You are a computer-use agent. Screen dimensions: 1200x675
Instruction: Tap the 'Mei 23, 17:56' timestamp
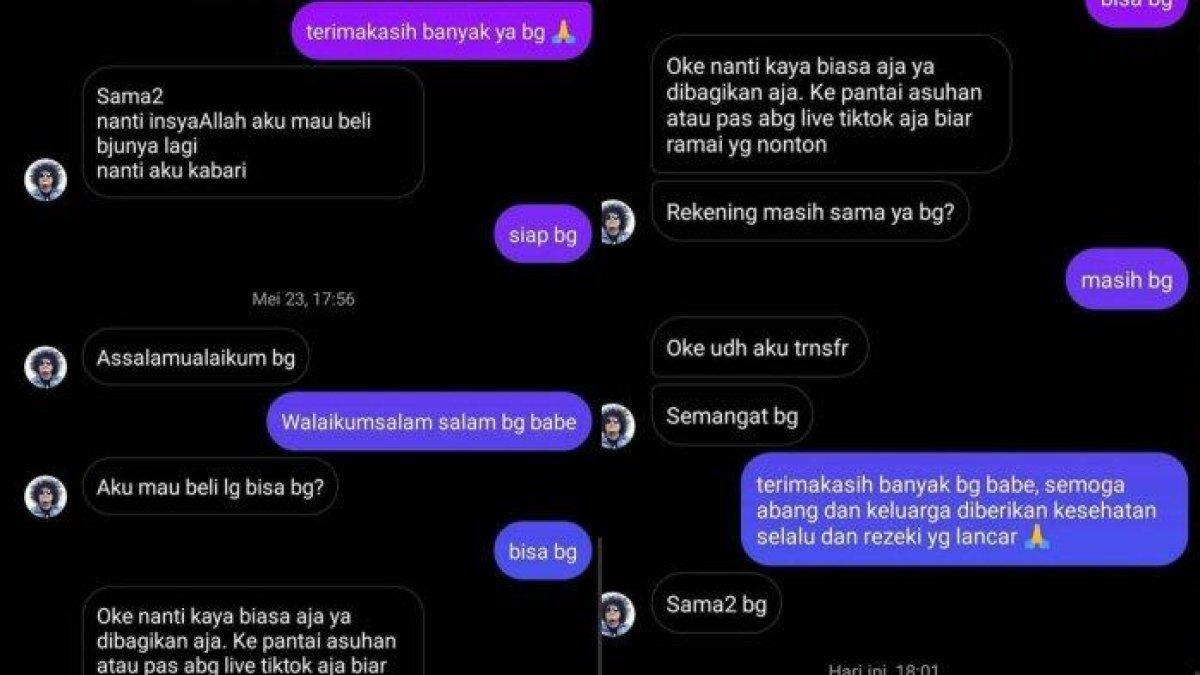(x=303, y=299)
